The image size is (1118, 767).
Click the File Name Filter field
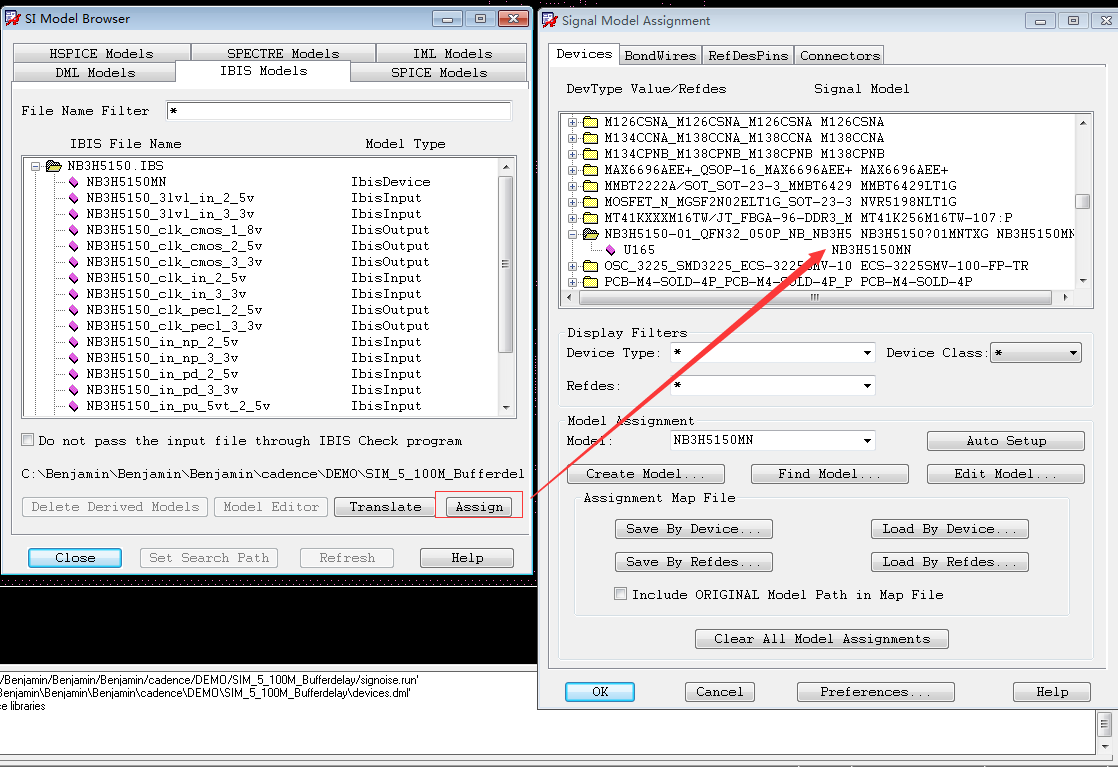click(x=339, y=111)
